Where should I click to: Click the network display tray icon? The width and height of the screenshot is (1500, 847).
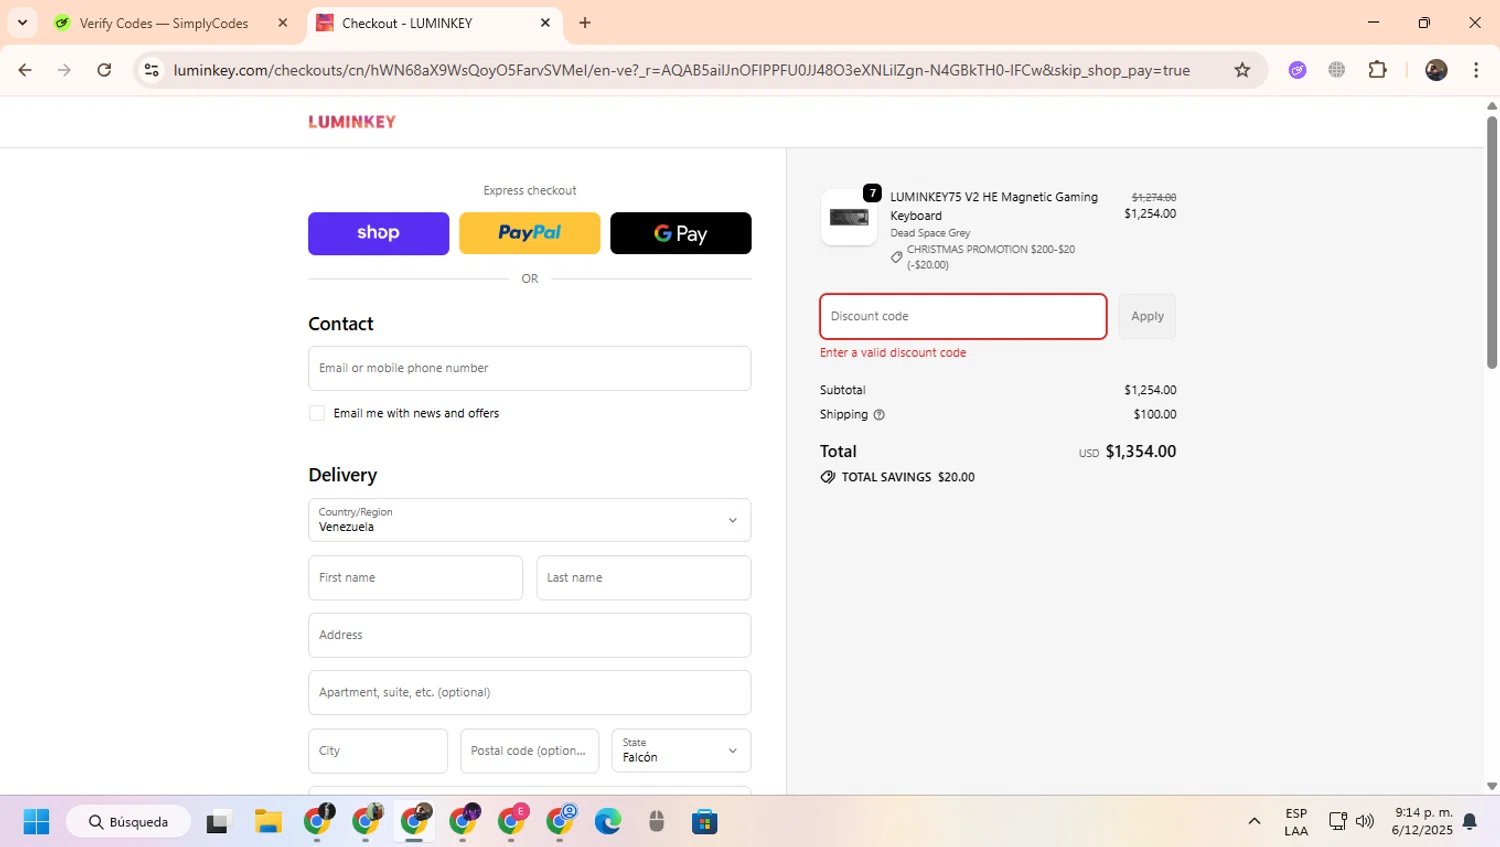point(1338,822)
